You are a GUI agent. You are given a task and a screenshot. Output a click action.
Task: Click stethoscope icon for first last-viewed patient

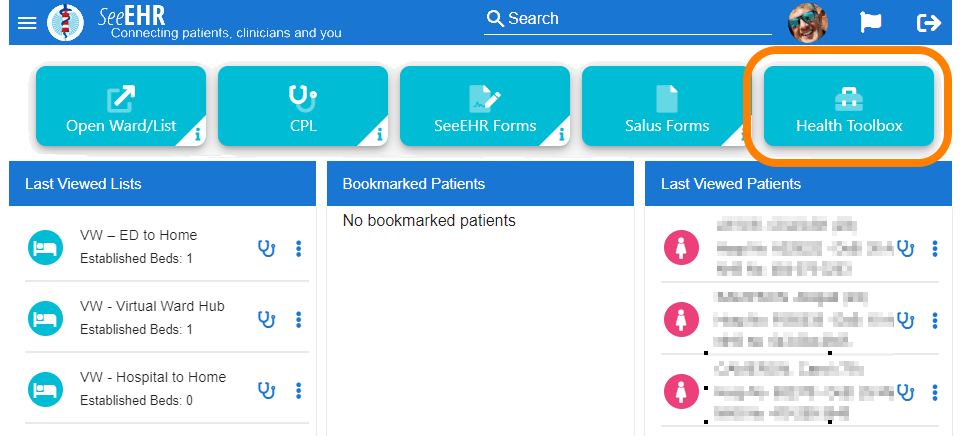[x=906, y=248]
